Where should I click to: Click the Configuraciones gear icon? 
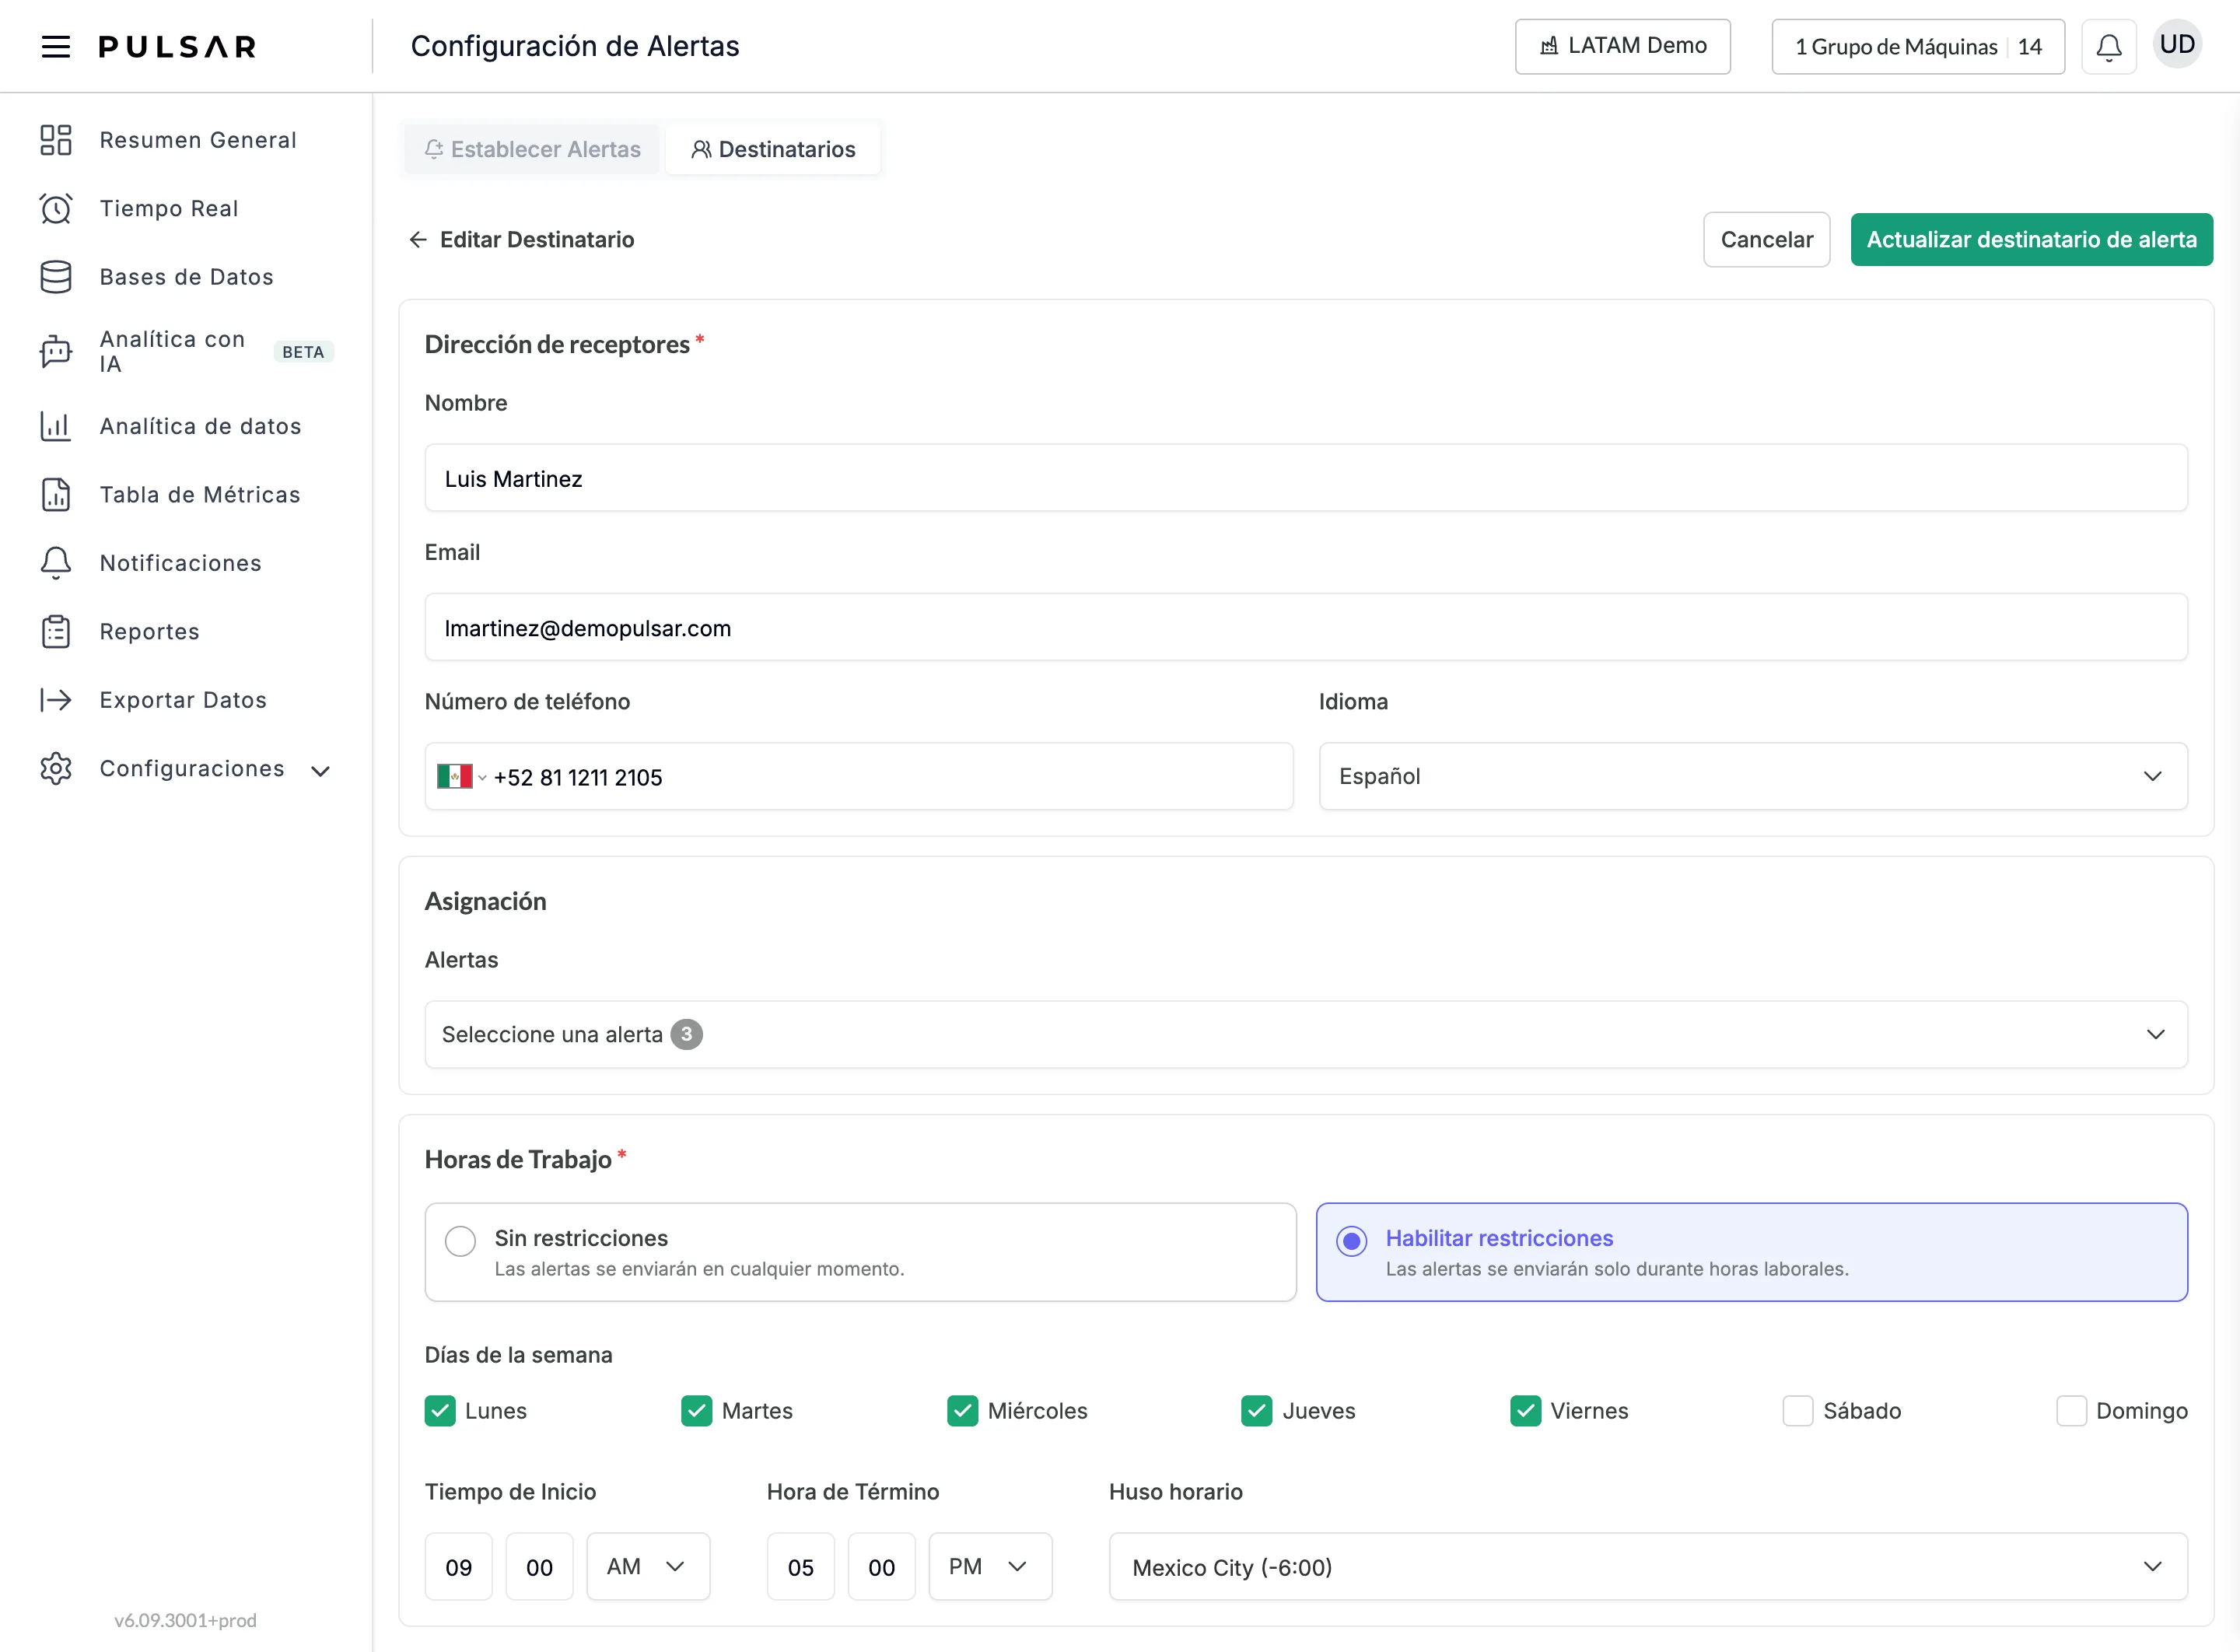pos(56,769)
